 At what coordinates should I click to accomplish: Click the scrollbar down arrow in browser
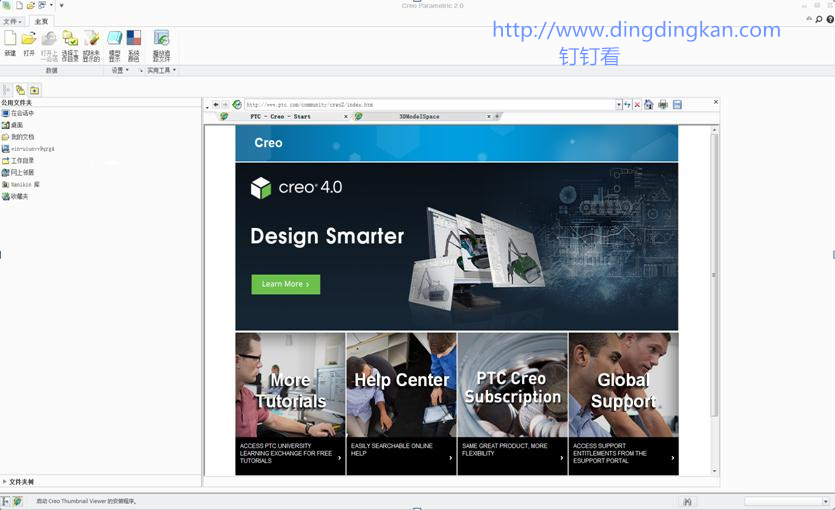pos(715,471)
